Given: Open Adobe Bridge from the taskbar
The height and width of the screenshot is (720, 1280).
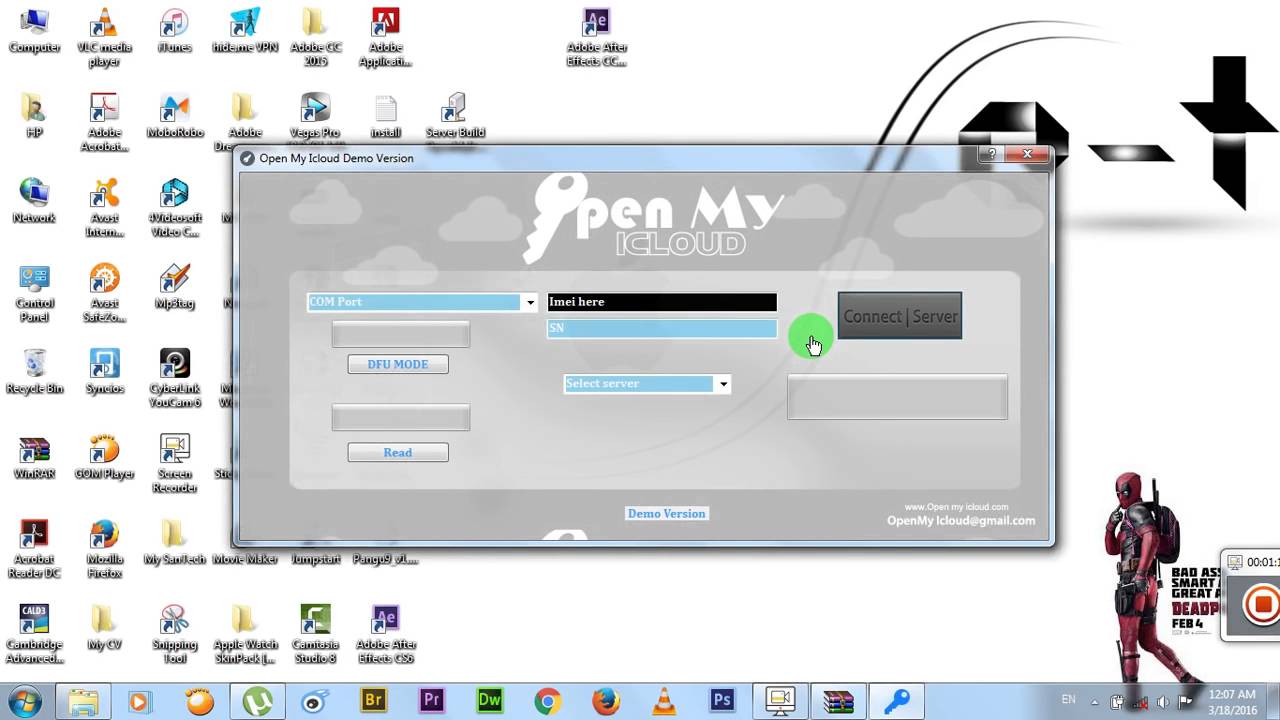Looking at the screenshot, I should click(373, 701).
